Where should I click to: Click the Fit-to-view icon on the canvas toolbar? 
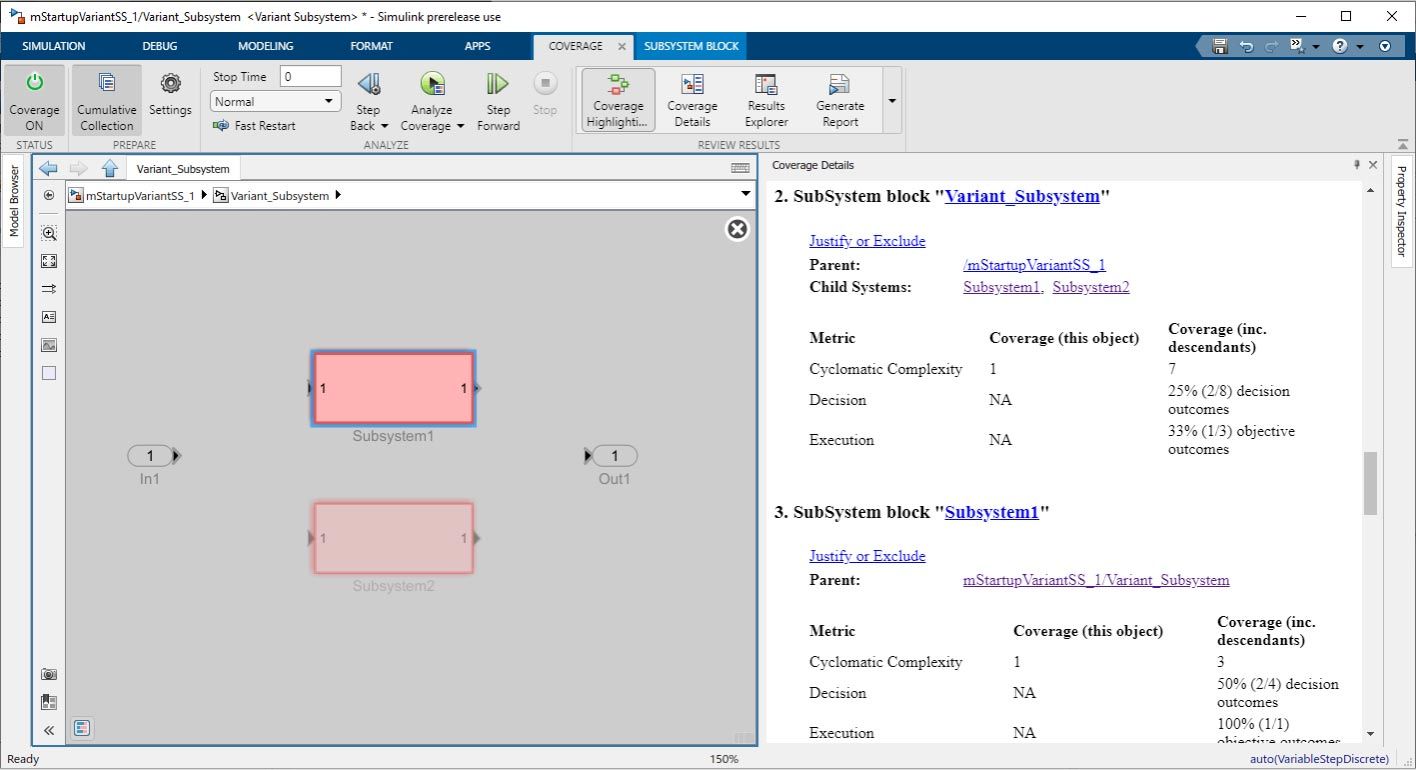[48, 261]
